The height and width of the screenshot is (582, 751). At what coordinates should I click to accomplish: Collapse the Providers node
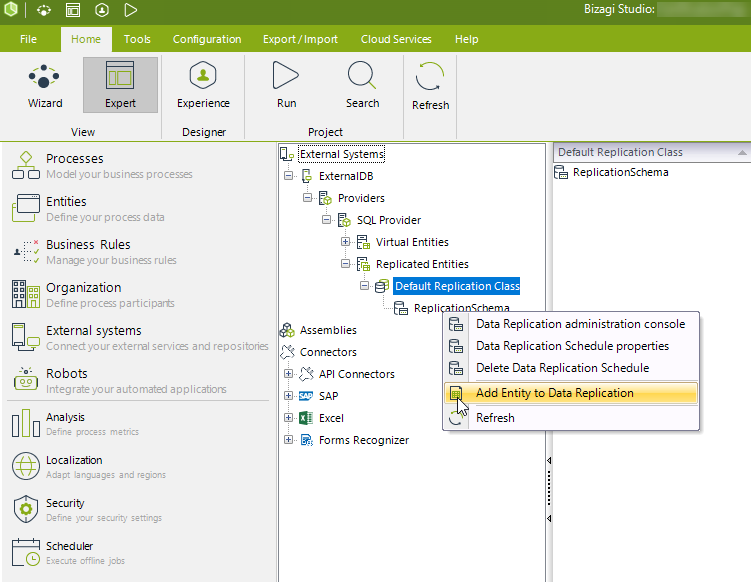pos(307,198)
